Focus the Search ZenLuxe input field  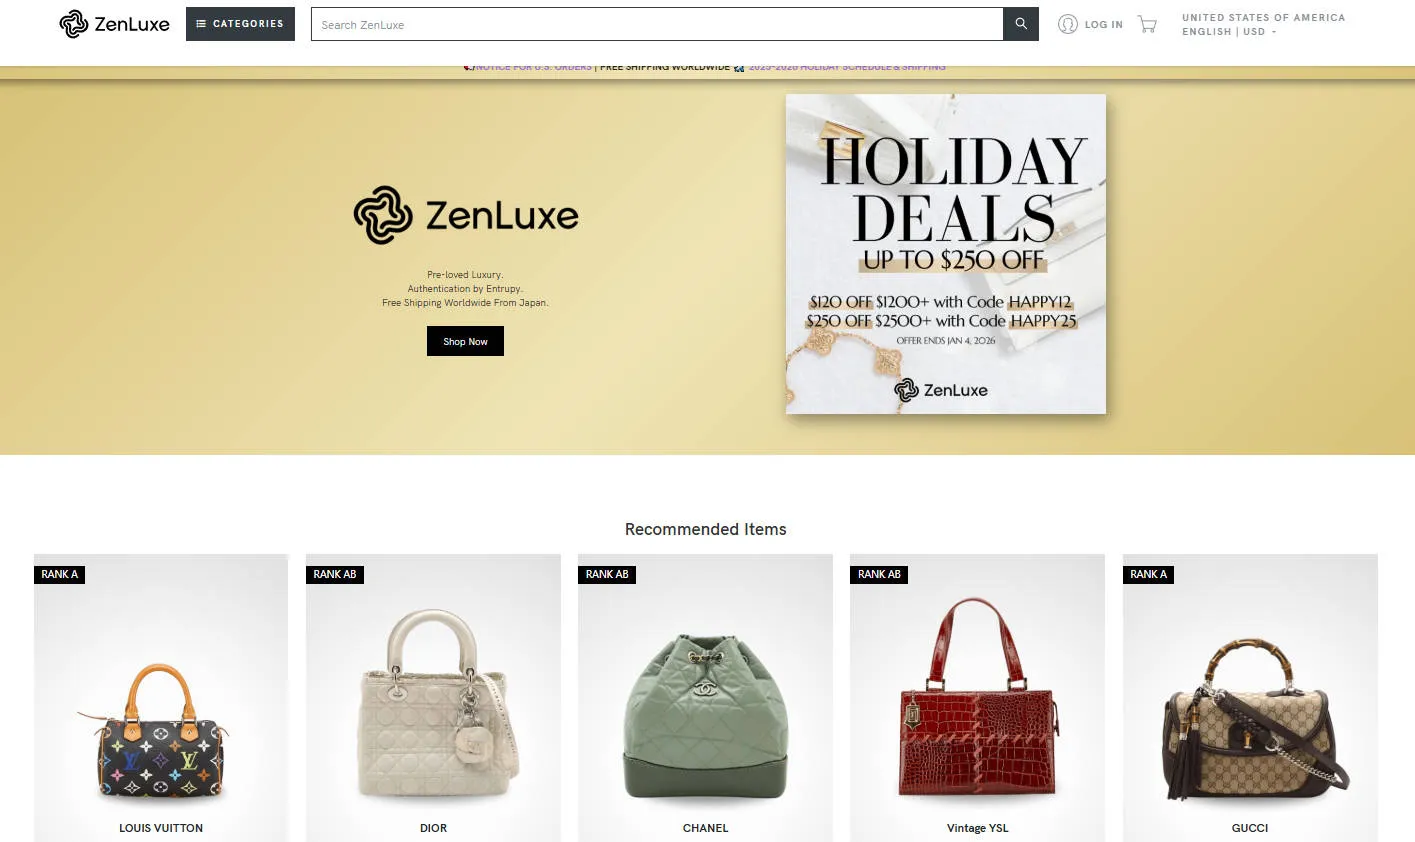click(657, 24)
